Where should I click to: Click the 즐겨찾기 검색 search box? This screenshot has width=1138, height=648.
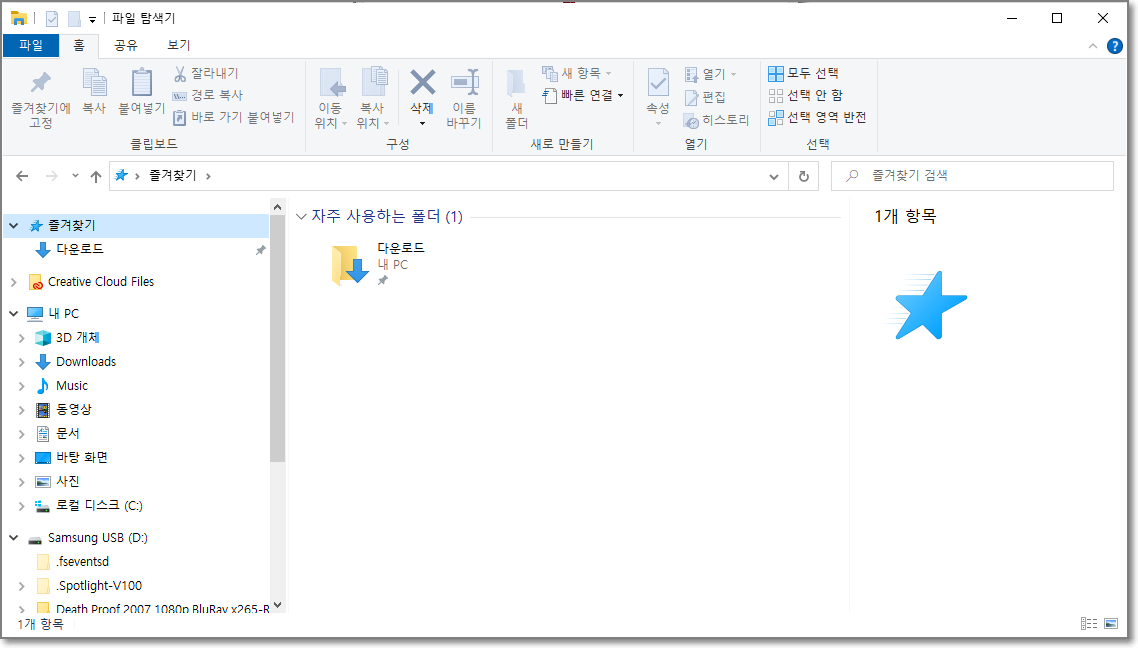click(972, 176)
